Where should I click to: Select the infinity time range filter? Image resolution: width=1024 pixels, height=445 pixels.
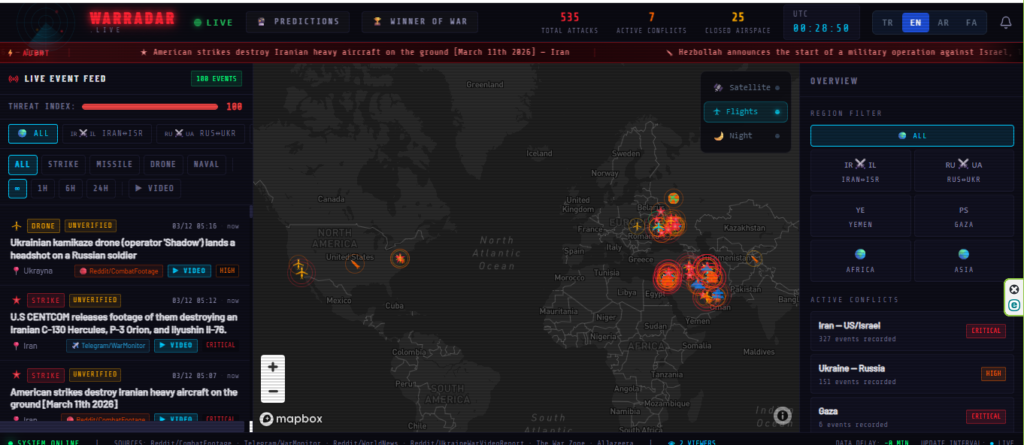(17, 187)
